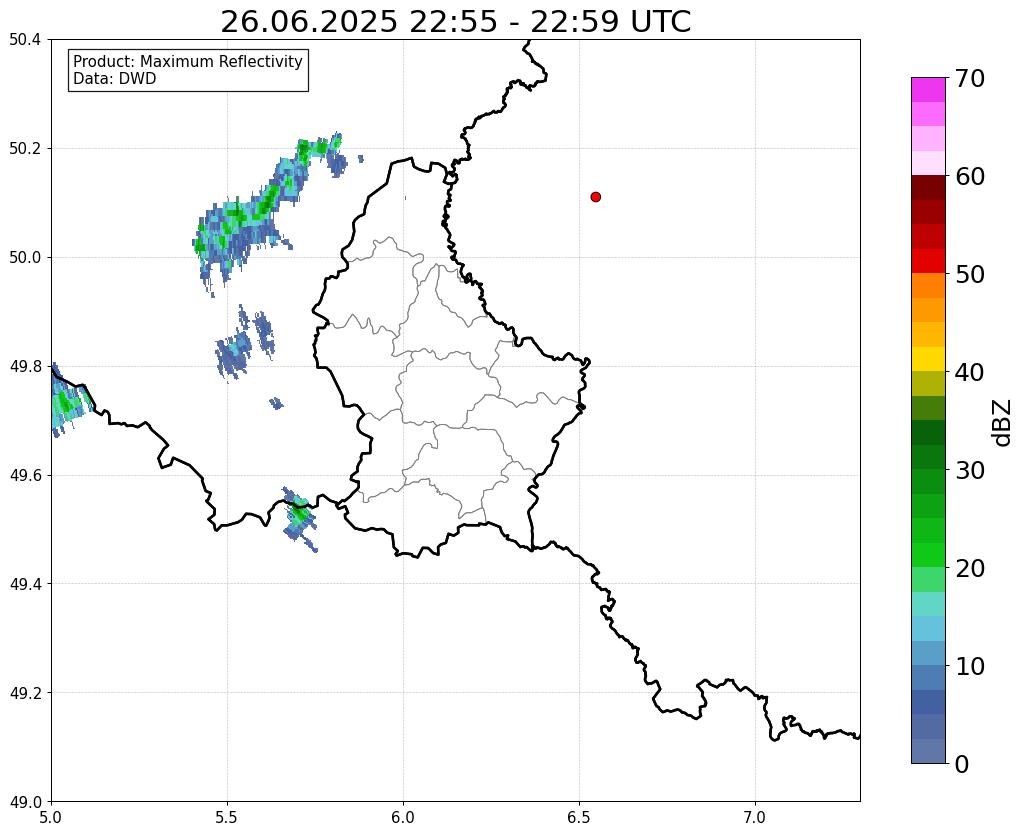This screenshot has height=834, width=1023.
Task: Click the dBZ colorbar axis label
Action: coord(1003,423)
